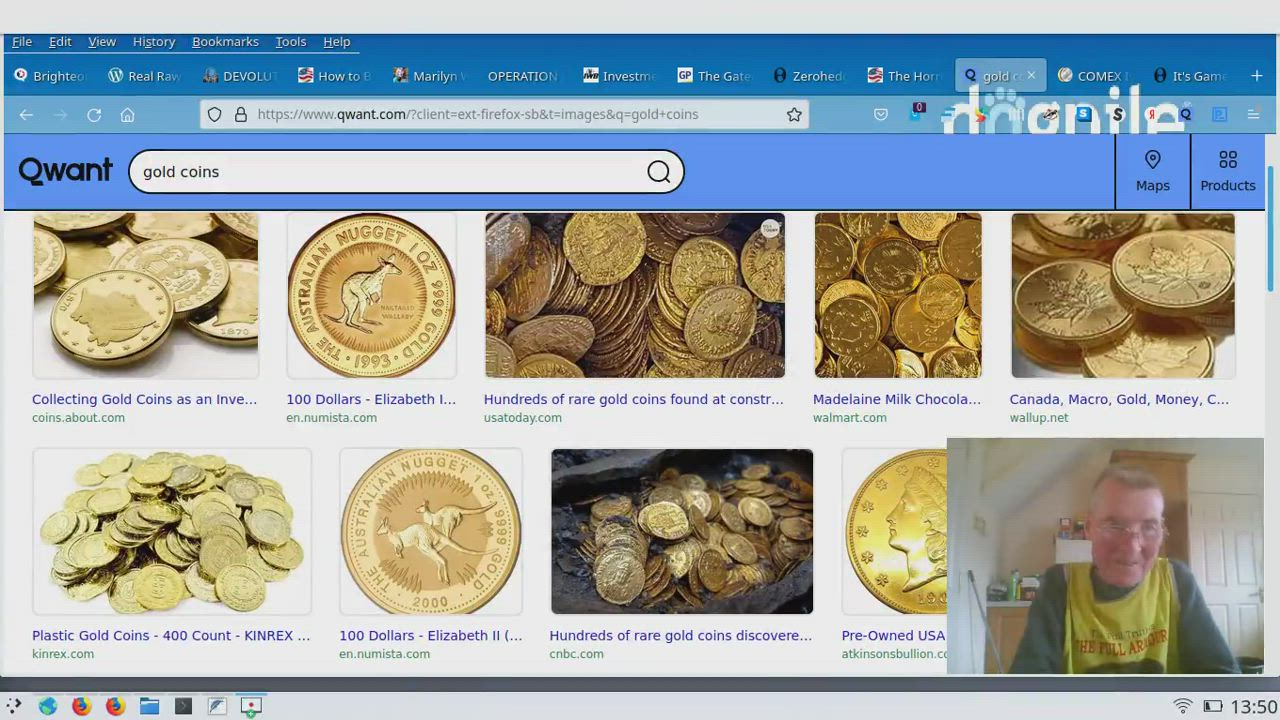Switch to the Zerohedge tab
This screenshot has height=720, width=1280.
point(808,76)
